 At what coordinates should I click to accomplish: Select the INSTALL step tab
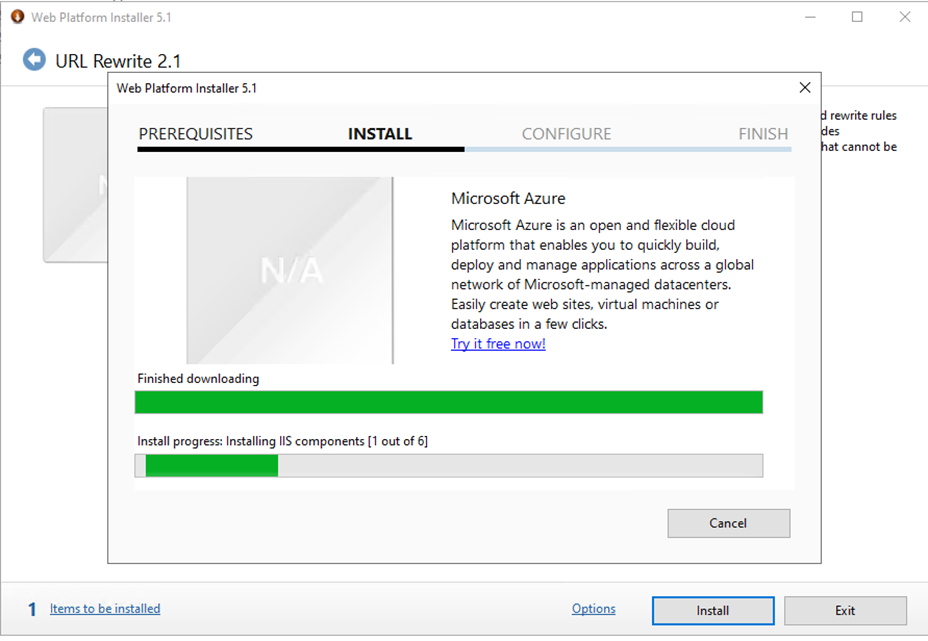(380, 134)
